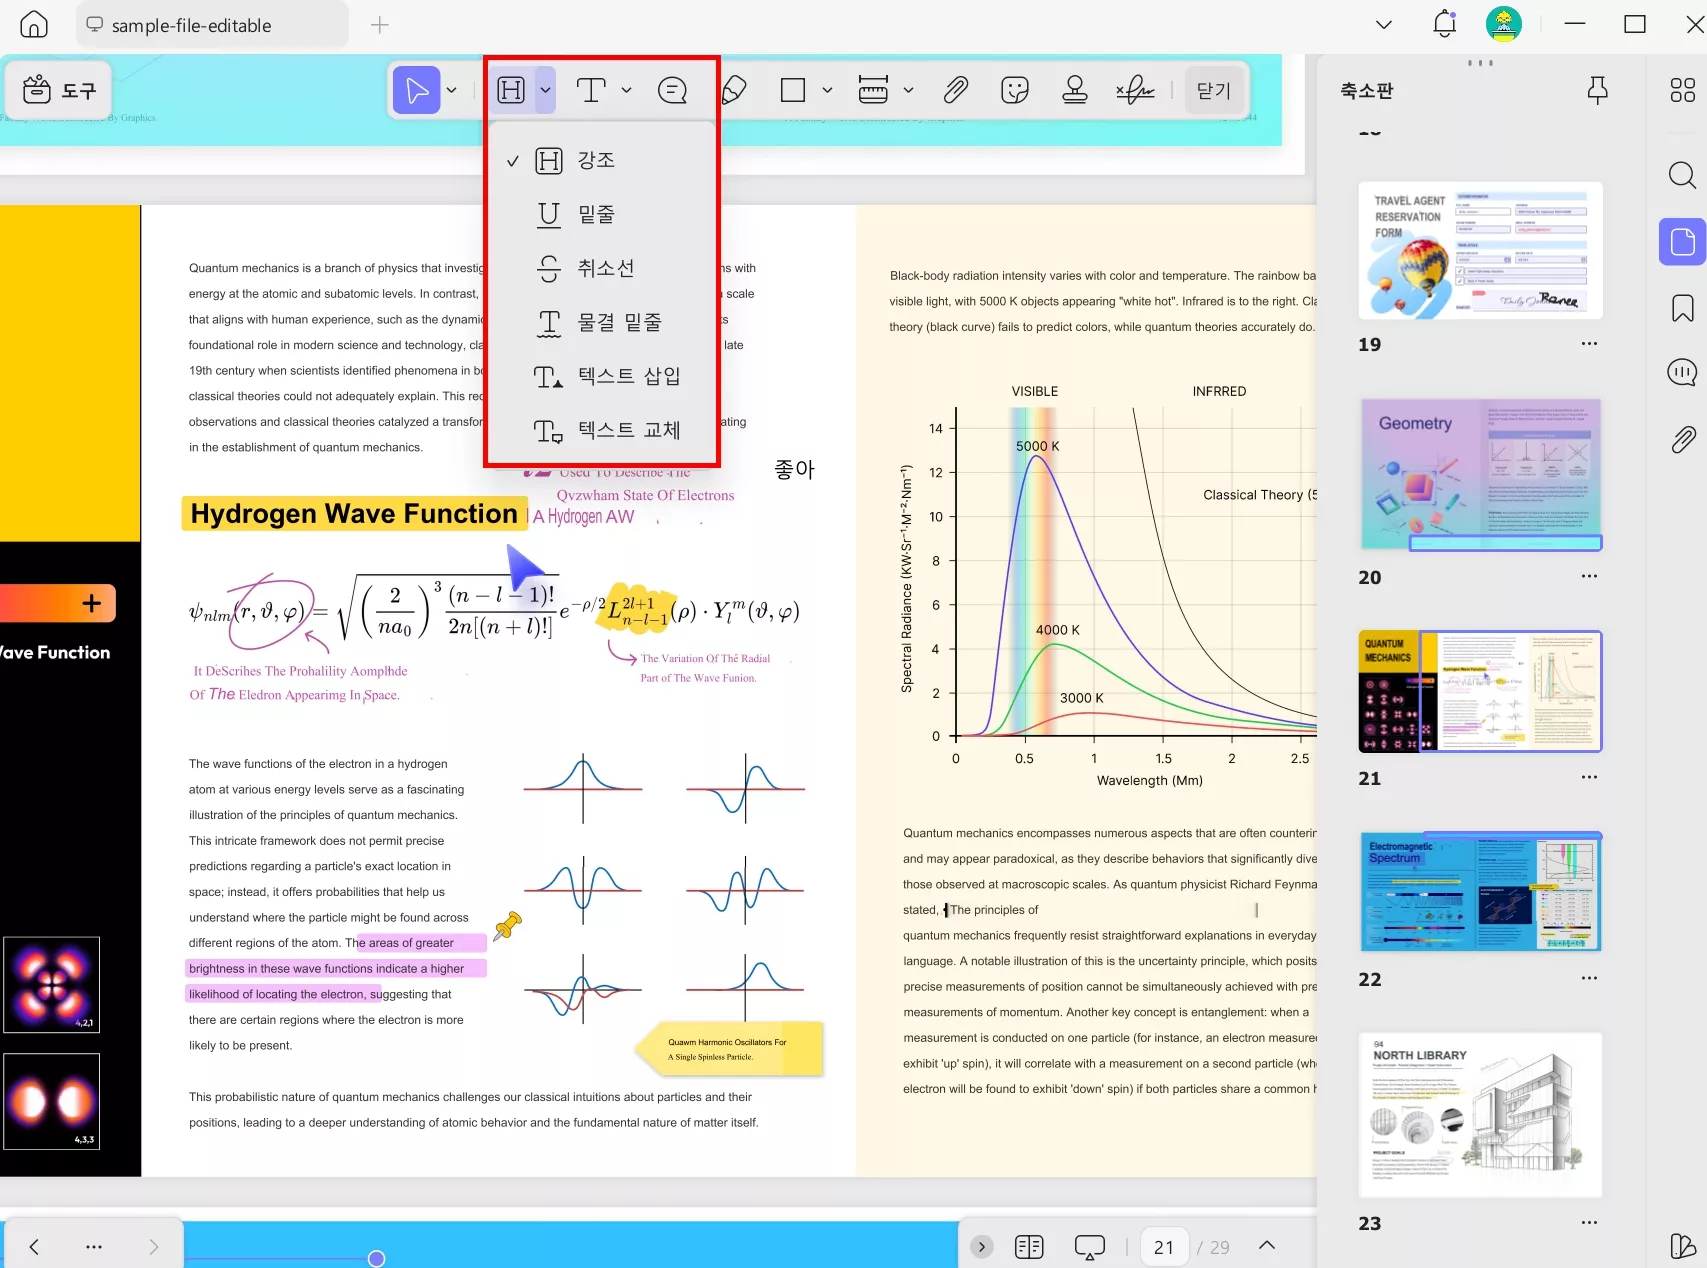Expand the collapsed bottom bar right arrow

click(x=982, y=1247)
